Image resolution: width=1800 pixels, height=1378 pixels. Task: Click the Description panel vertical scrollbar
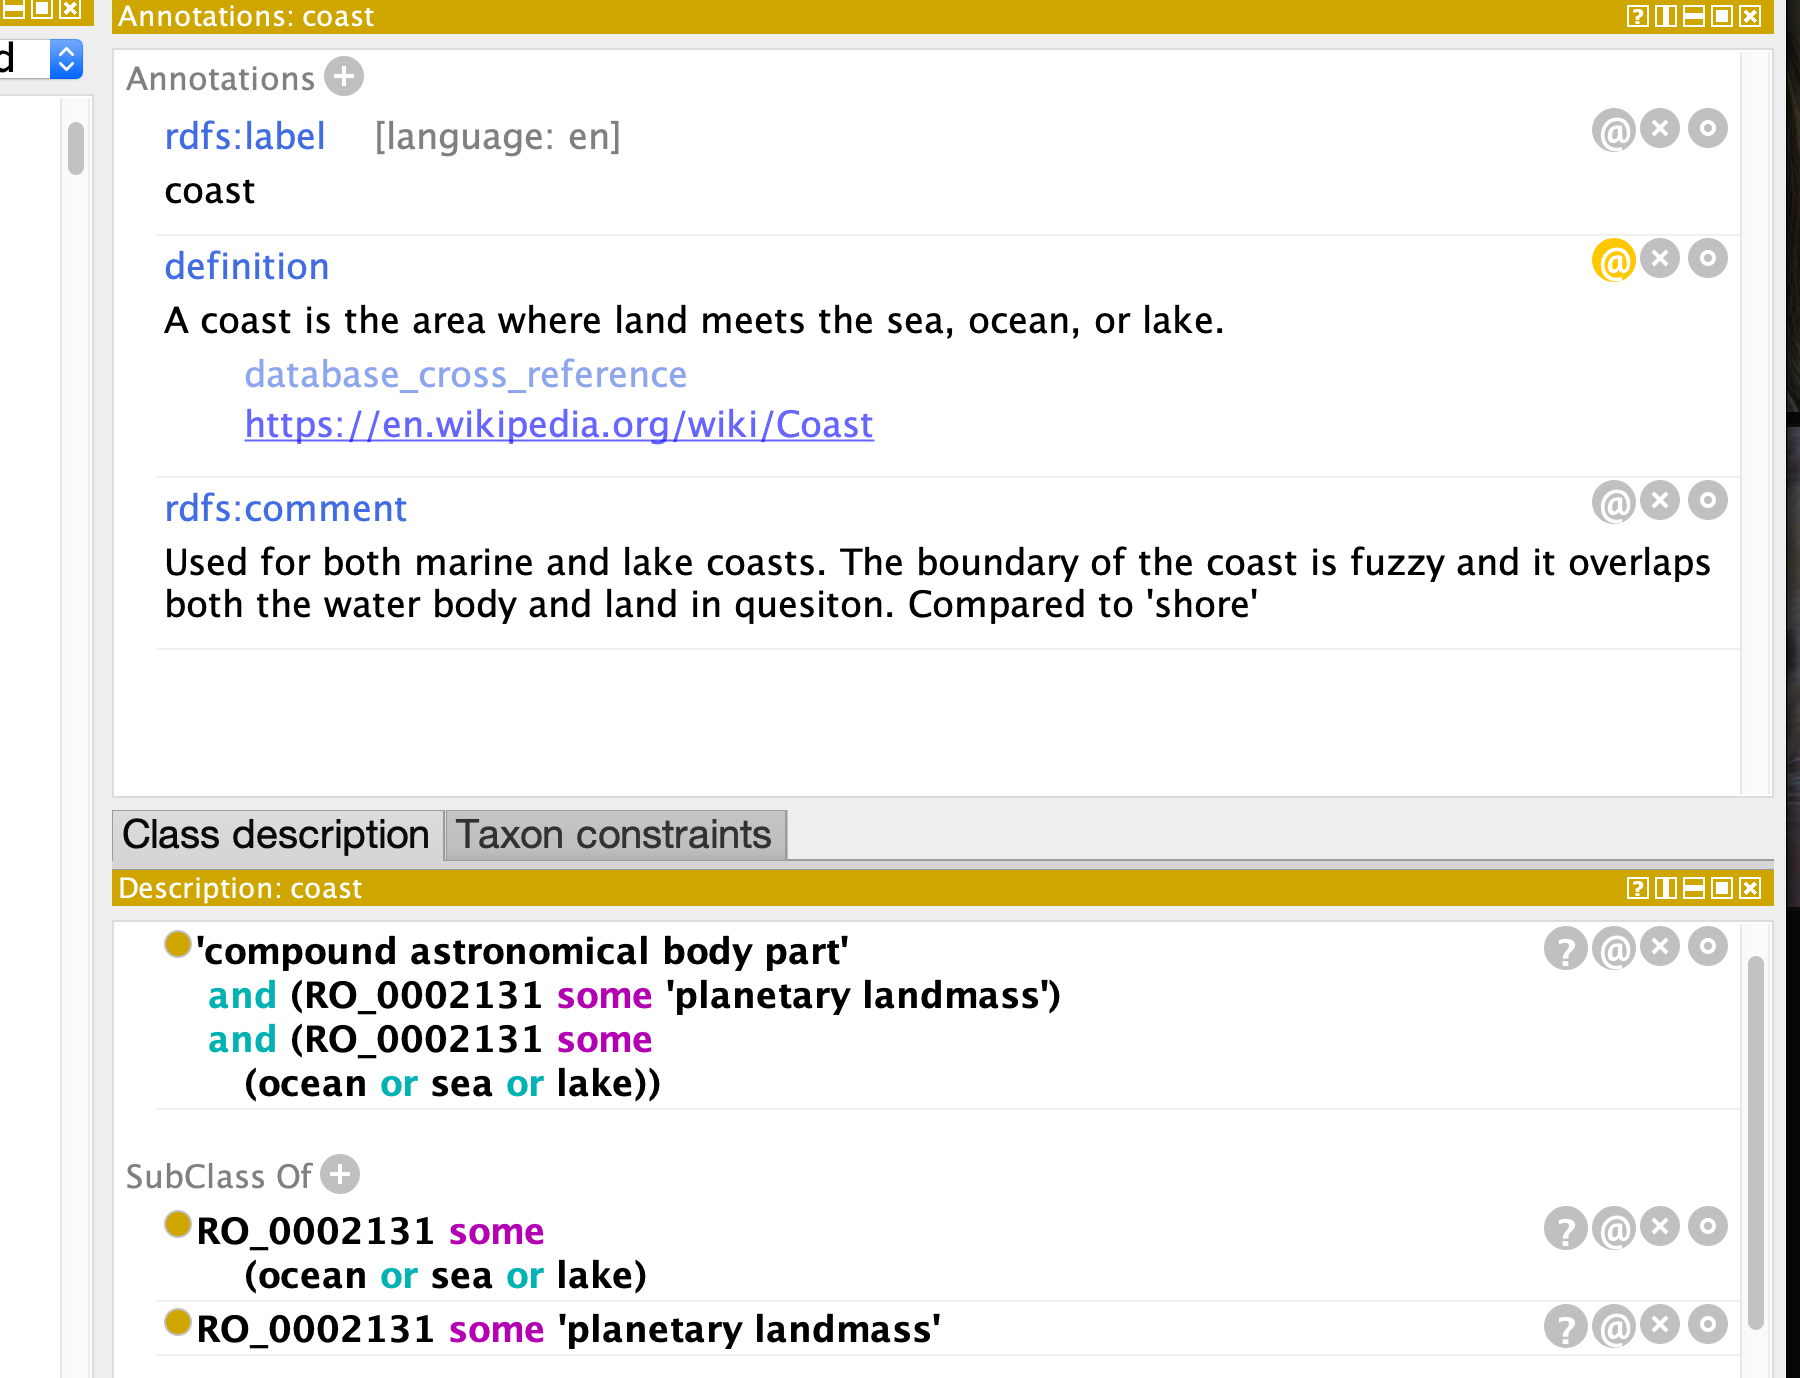click(1755, 1142)
